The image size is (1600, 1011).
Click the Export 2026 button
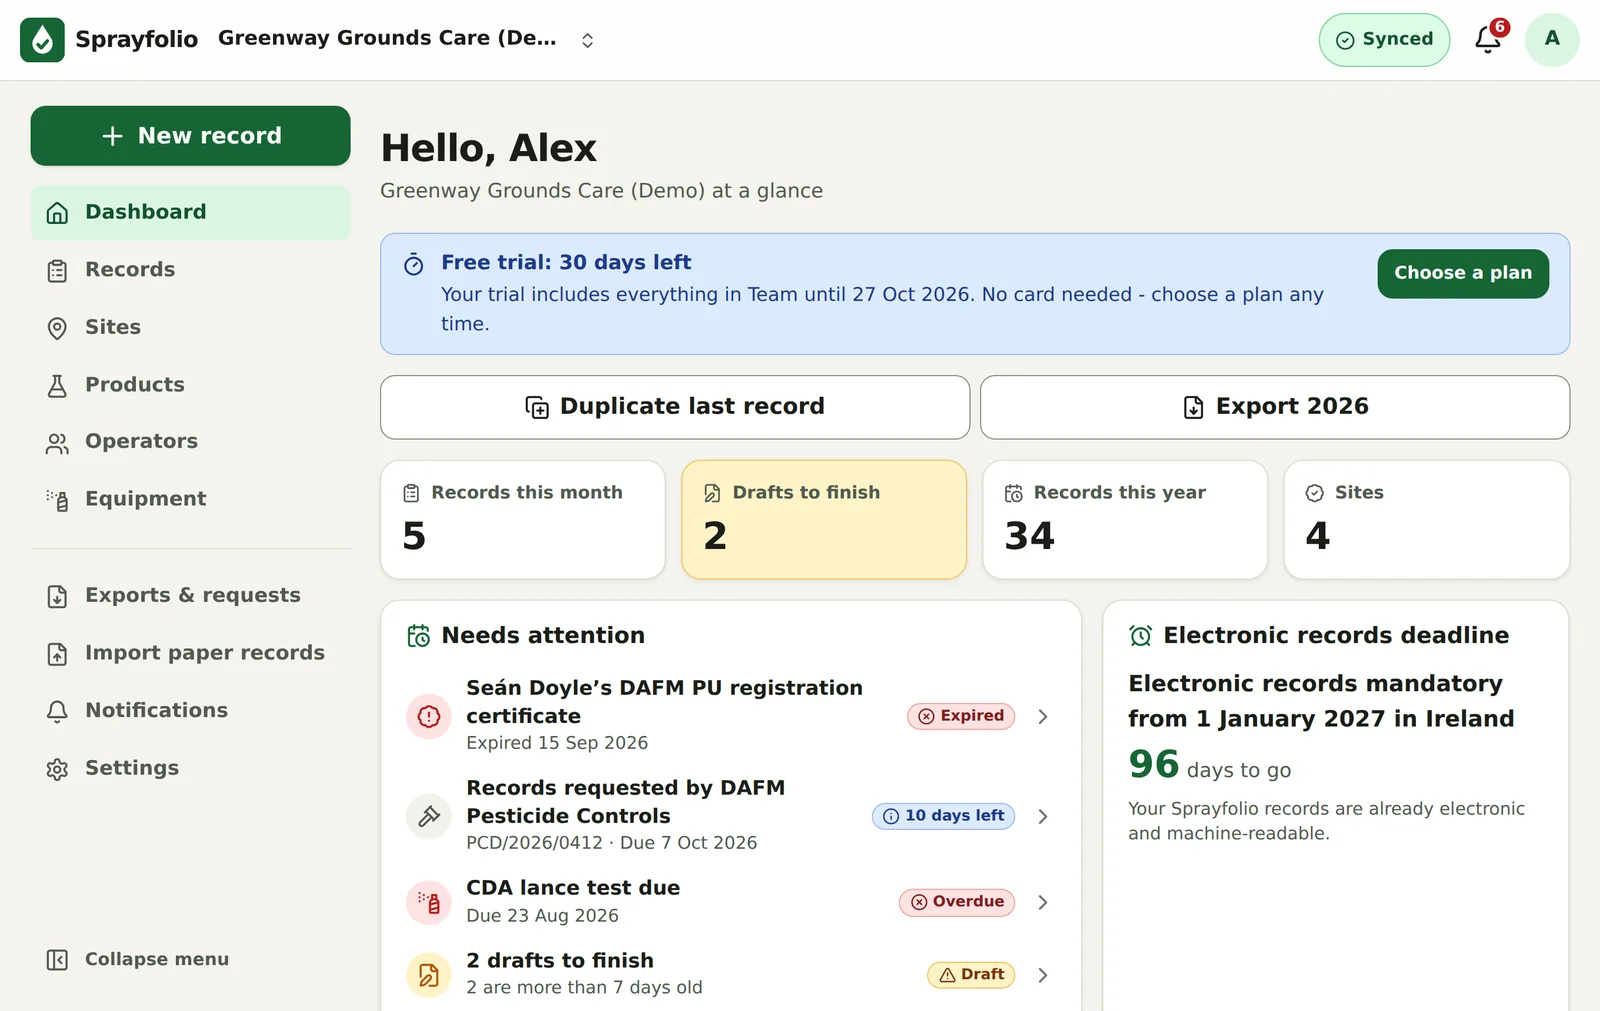[x=1275, y=407]
